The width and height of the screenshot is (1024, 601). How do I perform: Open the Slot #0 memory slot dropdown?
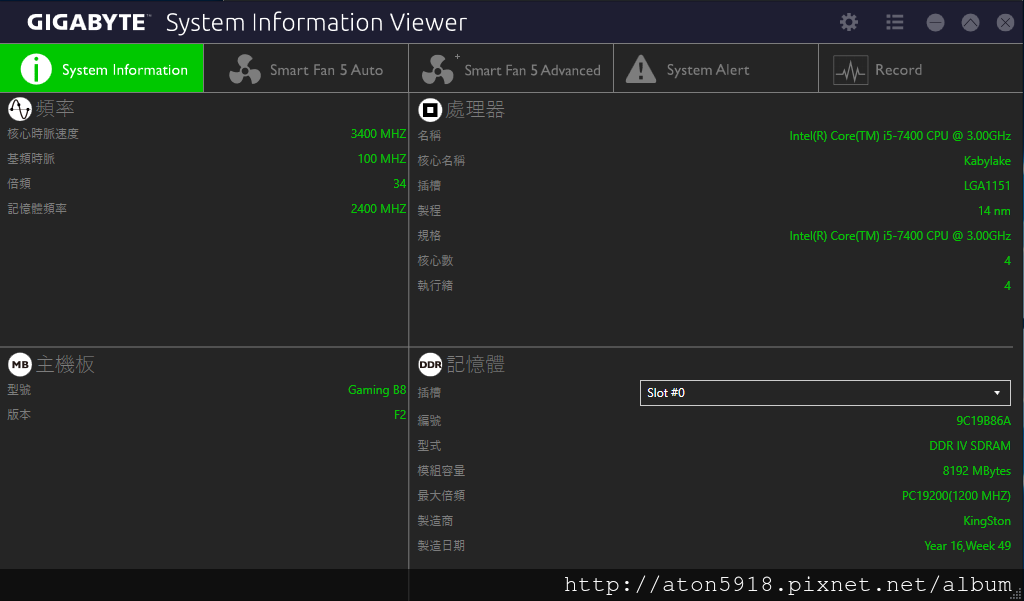click(825, 393)
